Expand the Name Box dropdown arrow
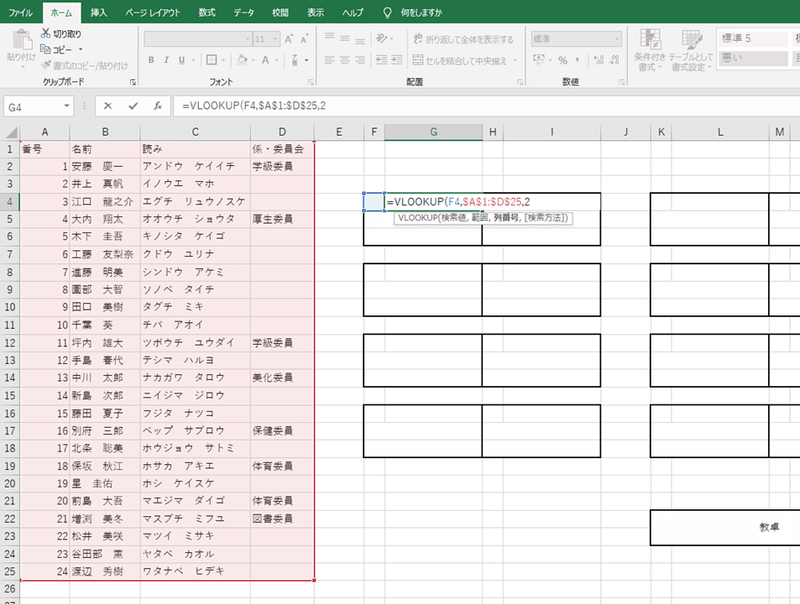 point(66,106)
